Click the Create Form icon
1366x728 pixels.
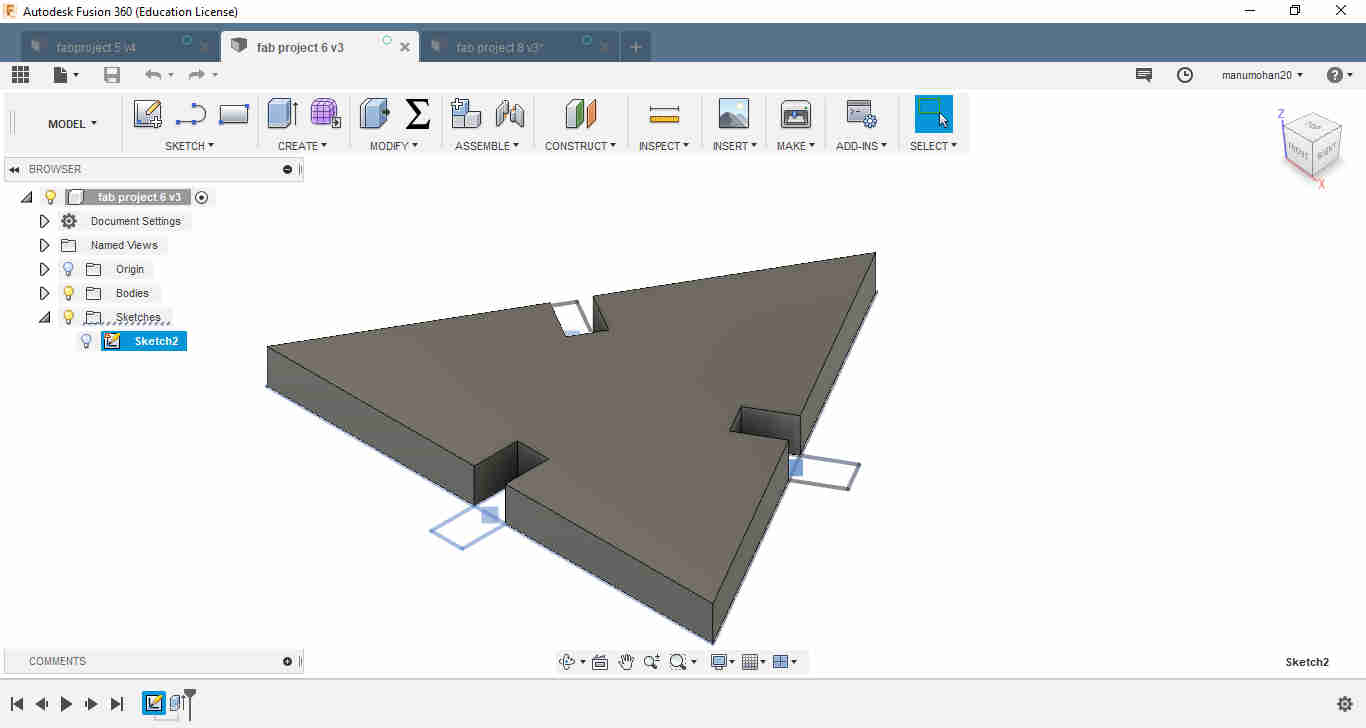tap(325, 113)
